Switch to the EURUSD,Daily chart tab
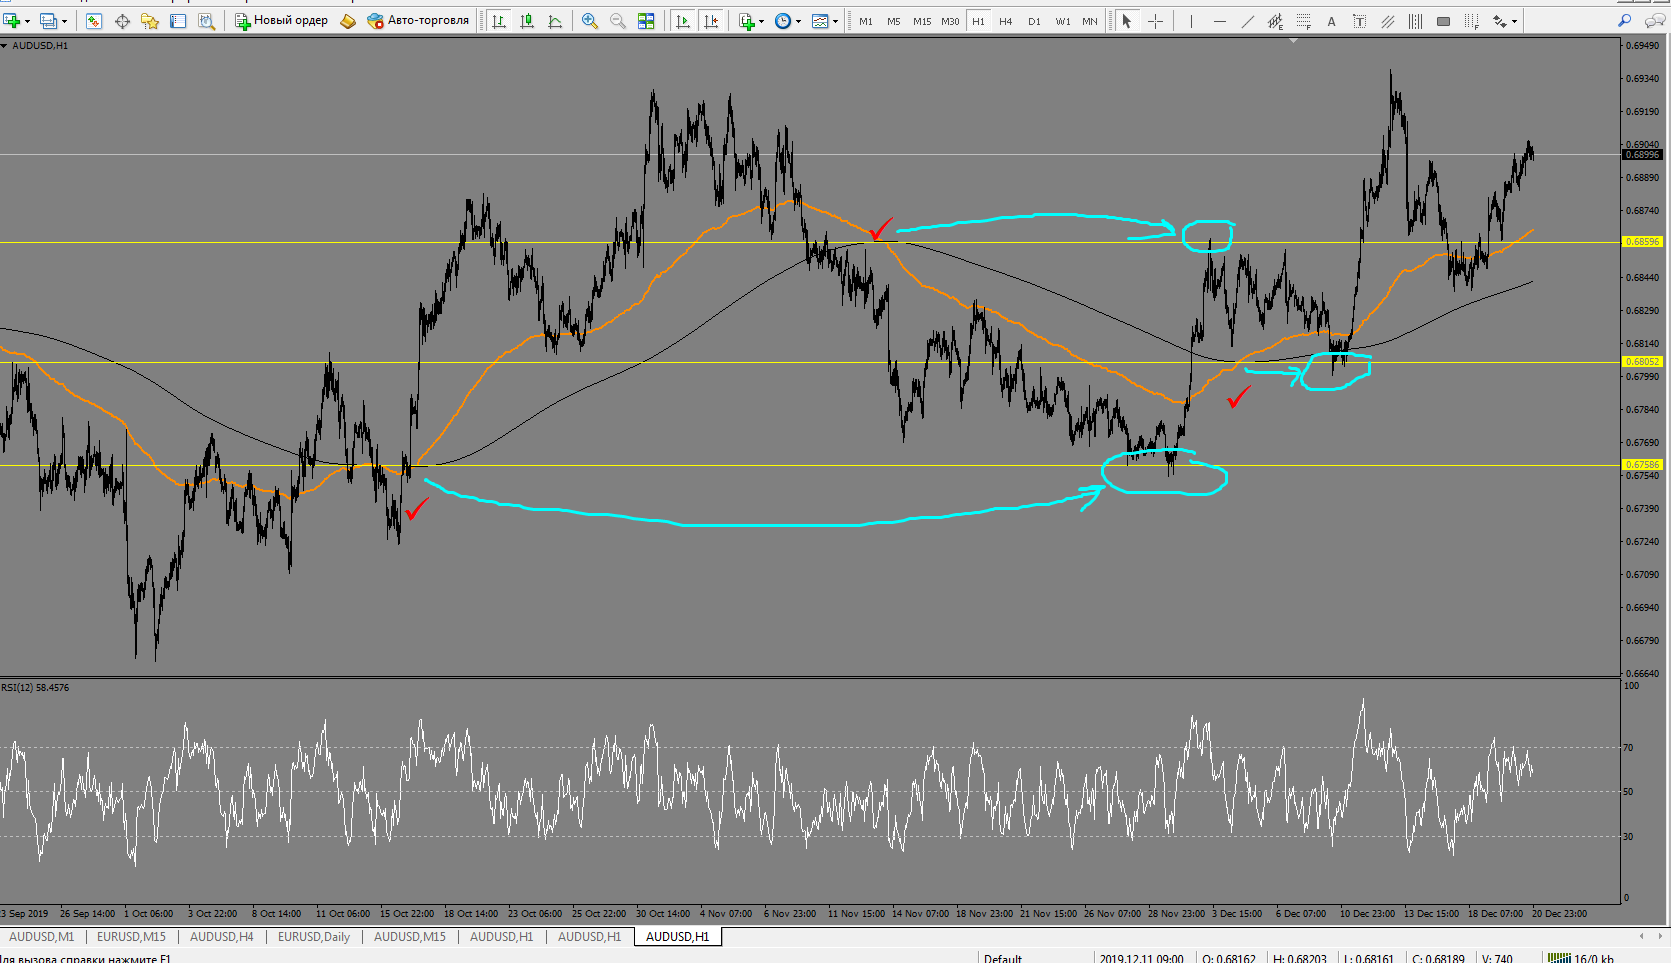This screenshot has height=963, width=1671. coord(314,937)
